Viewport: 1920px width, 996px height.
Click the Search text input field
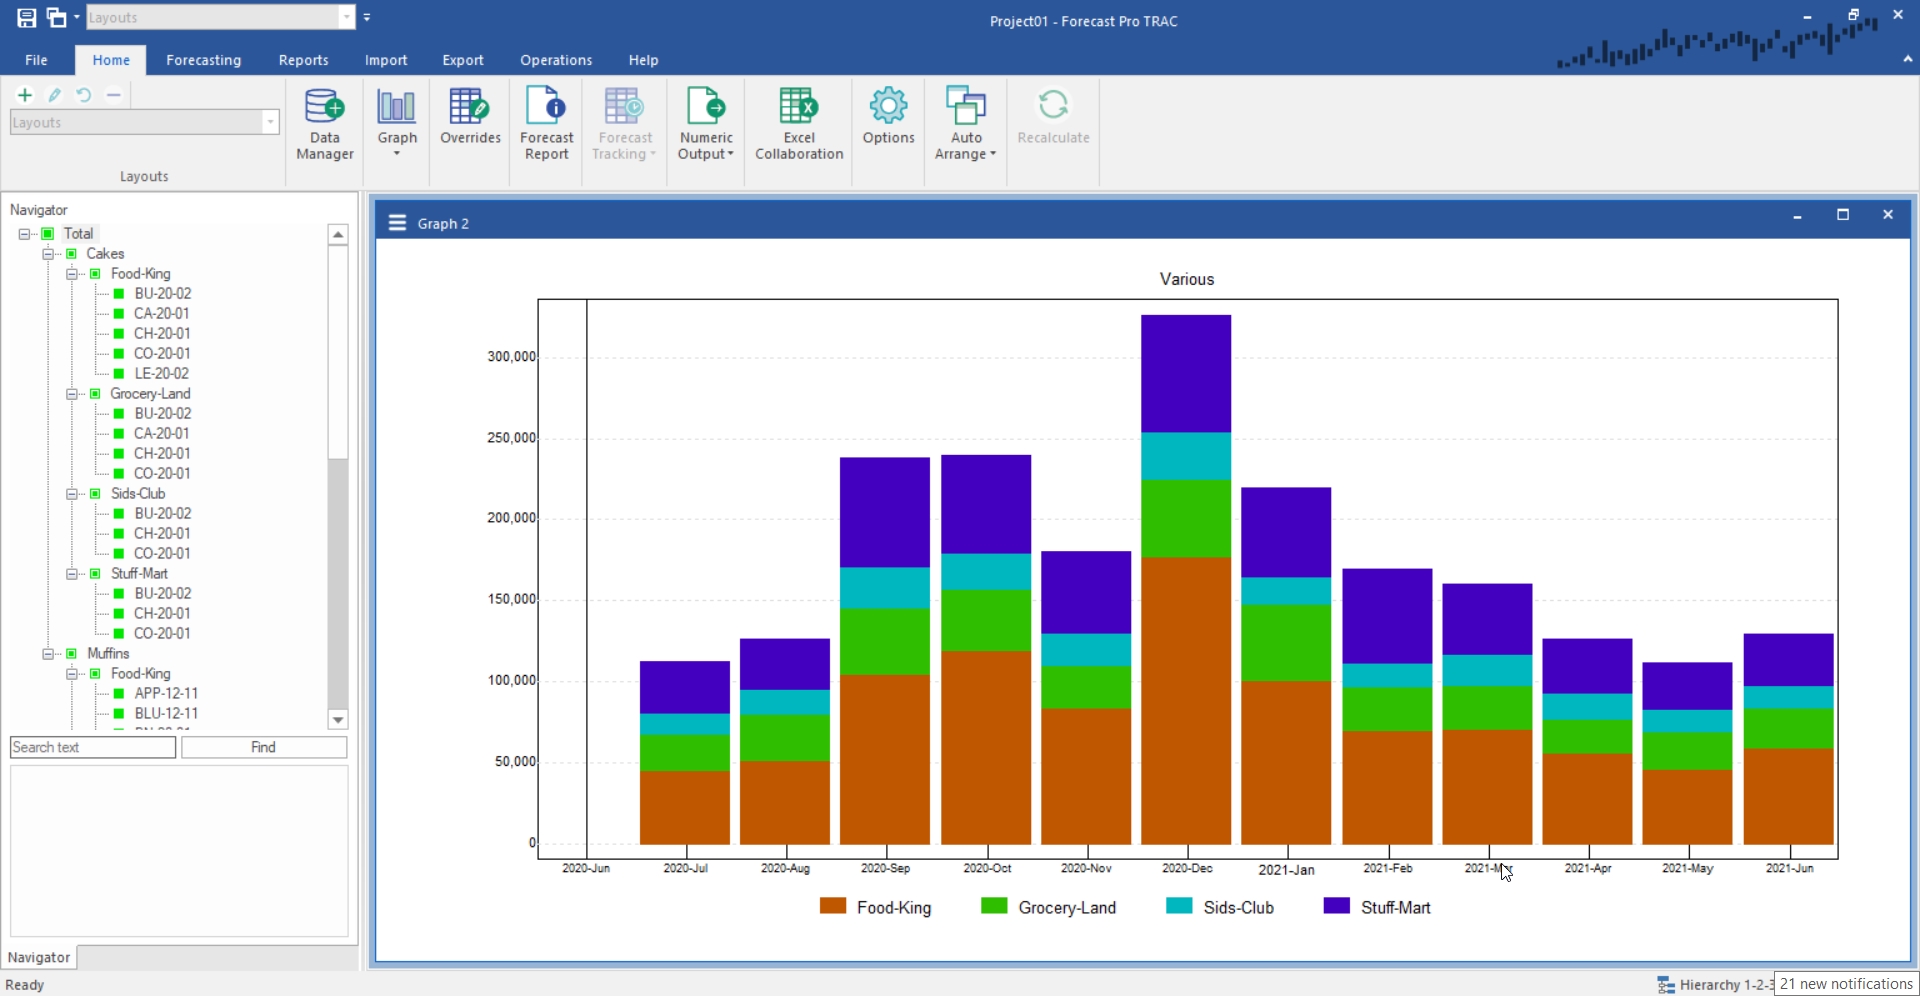[x=93, y=747]
